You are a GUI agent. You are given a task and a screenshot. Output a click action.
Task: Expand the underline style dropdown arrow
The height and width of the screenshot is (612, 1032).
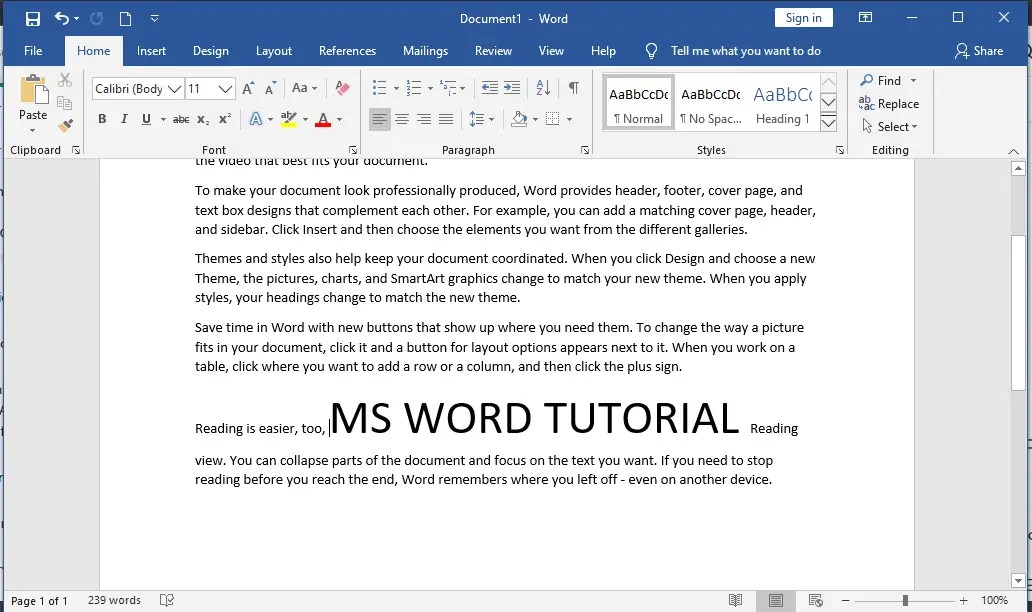click(163, 120)
